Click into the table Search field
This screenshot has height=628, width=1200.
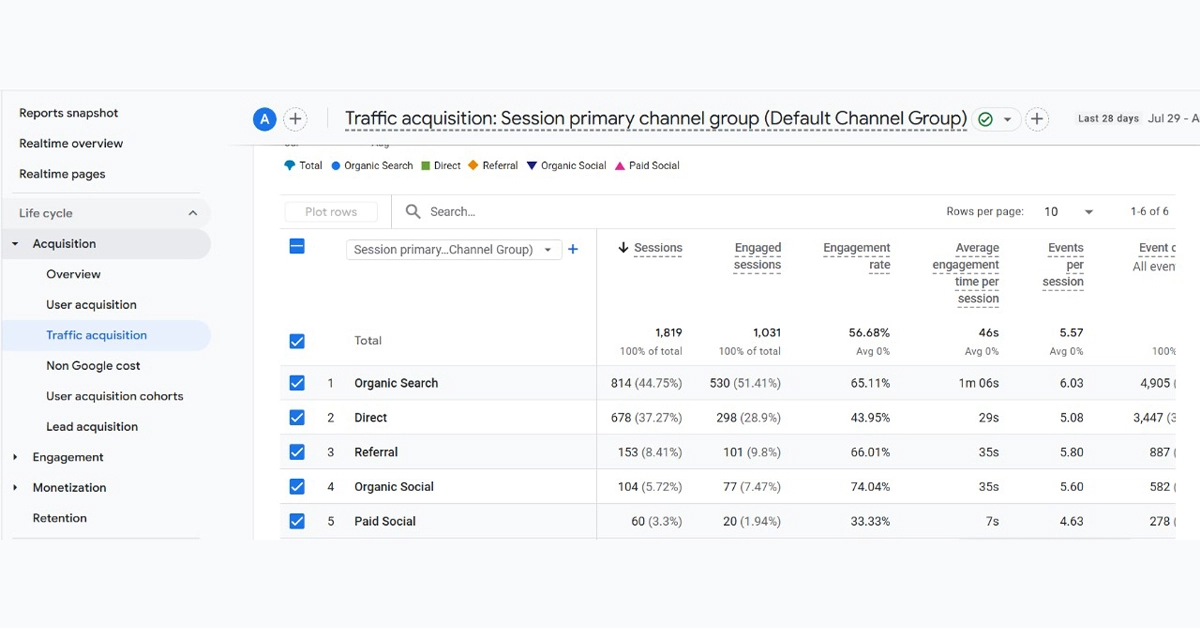click(600, 212)
